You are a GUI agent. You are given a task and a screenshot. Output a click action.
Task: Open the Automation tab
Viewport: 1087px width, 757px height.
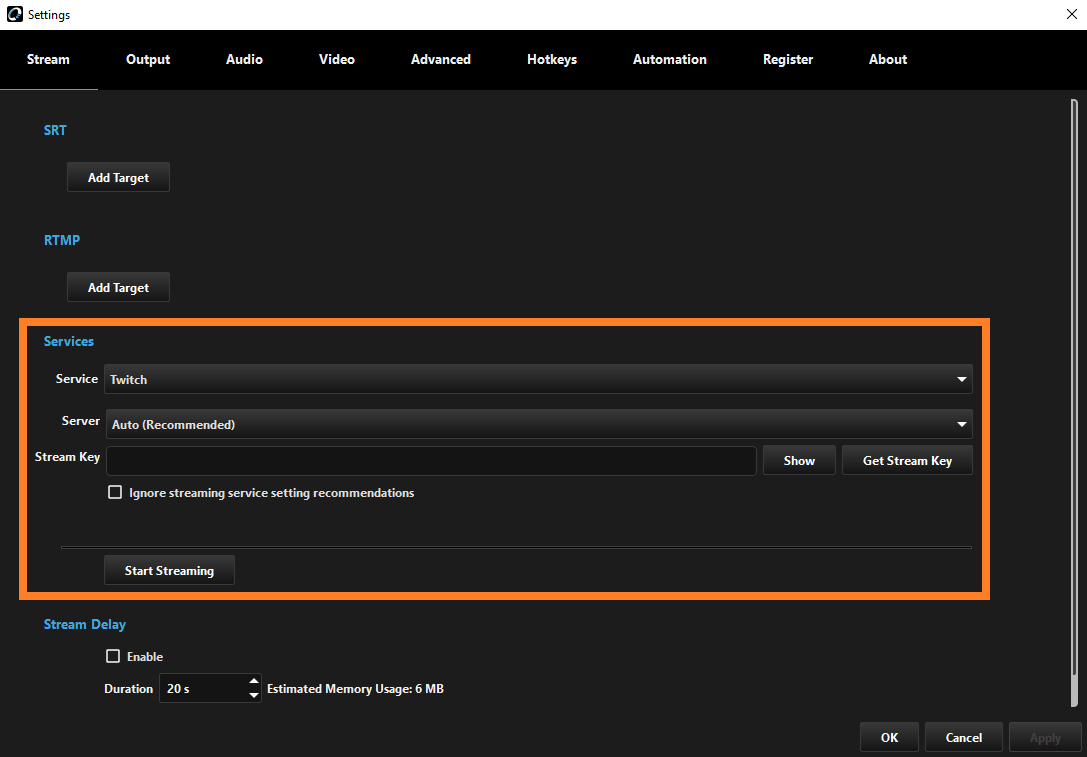click(669, 60)
